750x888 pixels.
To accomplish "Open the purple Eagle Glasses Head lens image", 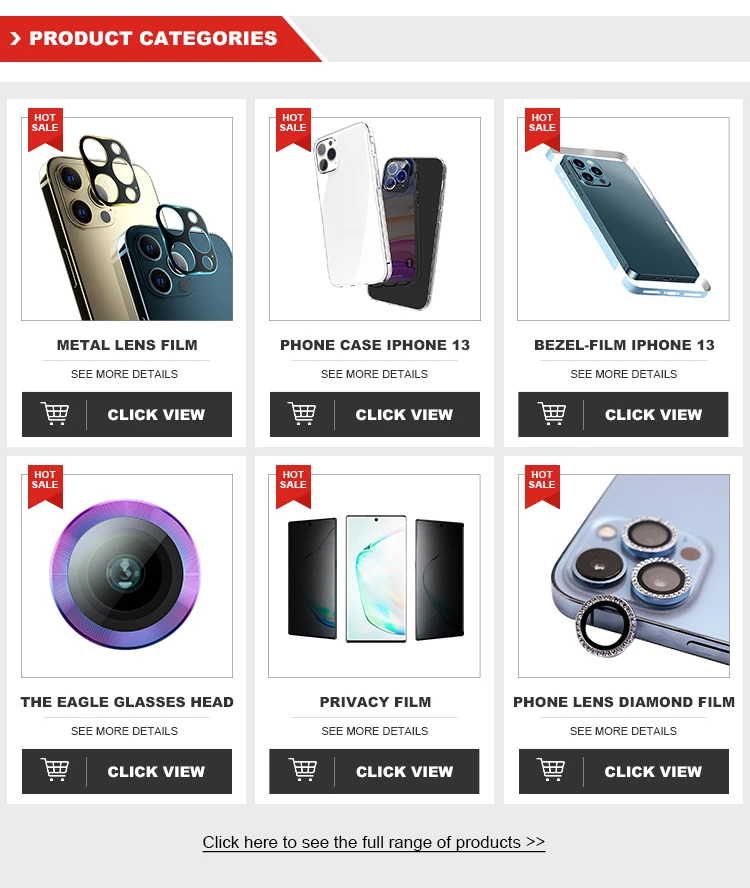I will click(127, 575).
